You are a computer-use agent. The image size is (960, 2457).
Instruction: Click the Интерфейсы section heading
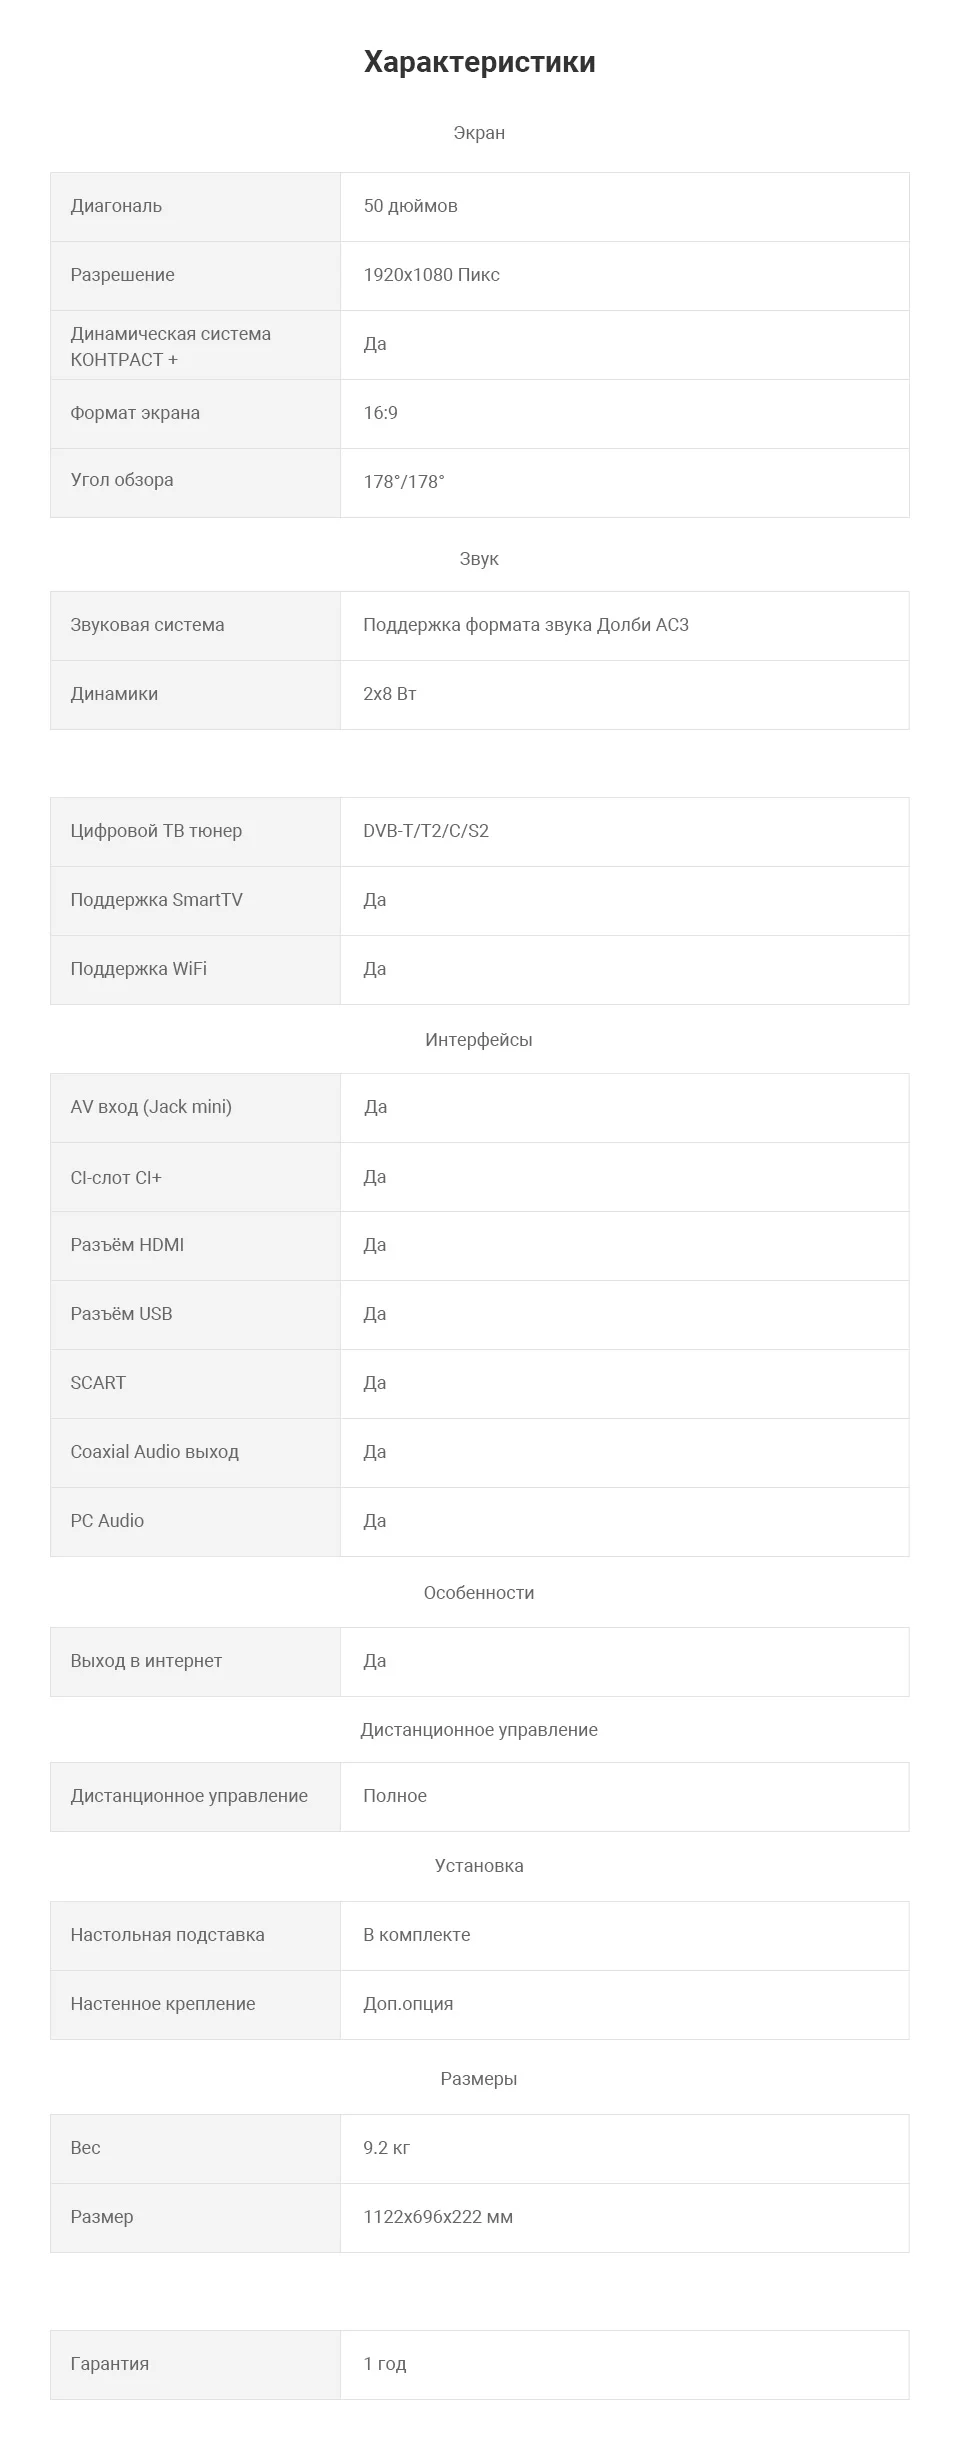[x=479, y=1040]
